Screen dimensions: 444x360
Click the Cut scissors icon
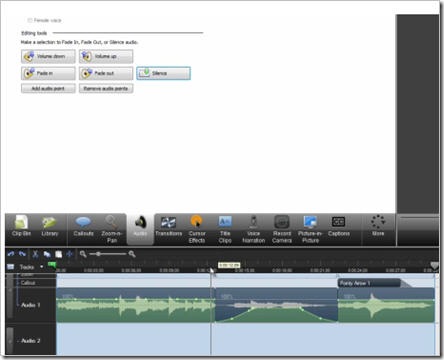point(35,254)
